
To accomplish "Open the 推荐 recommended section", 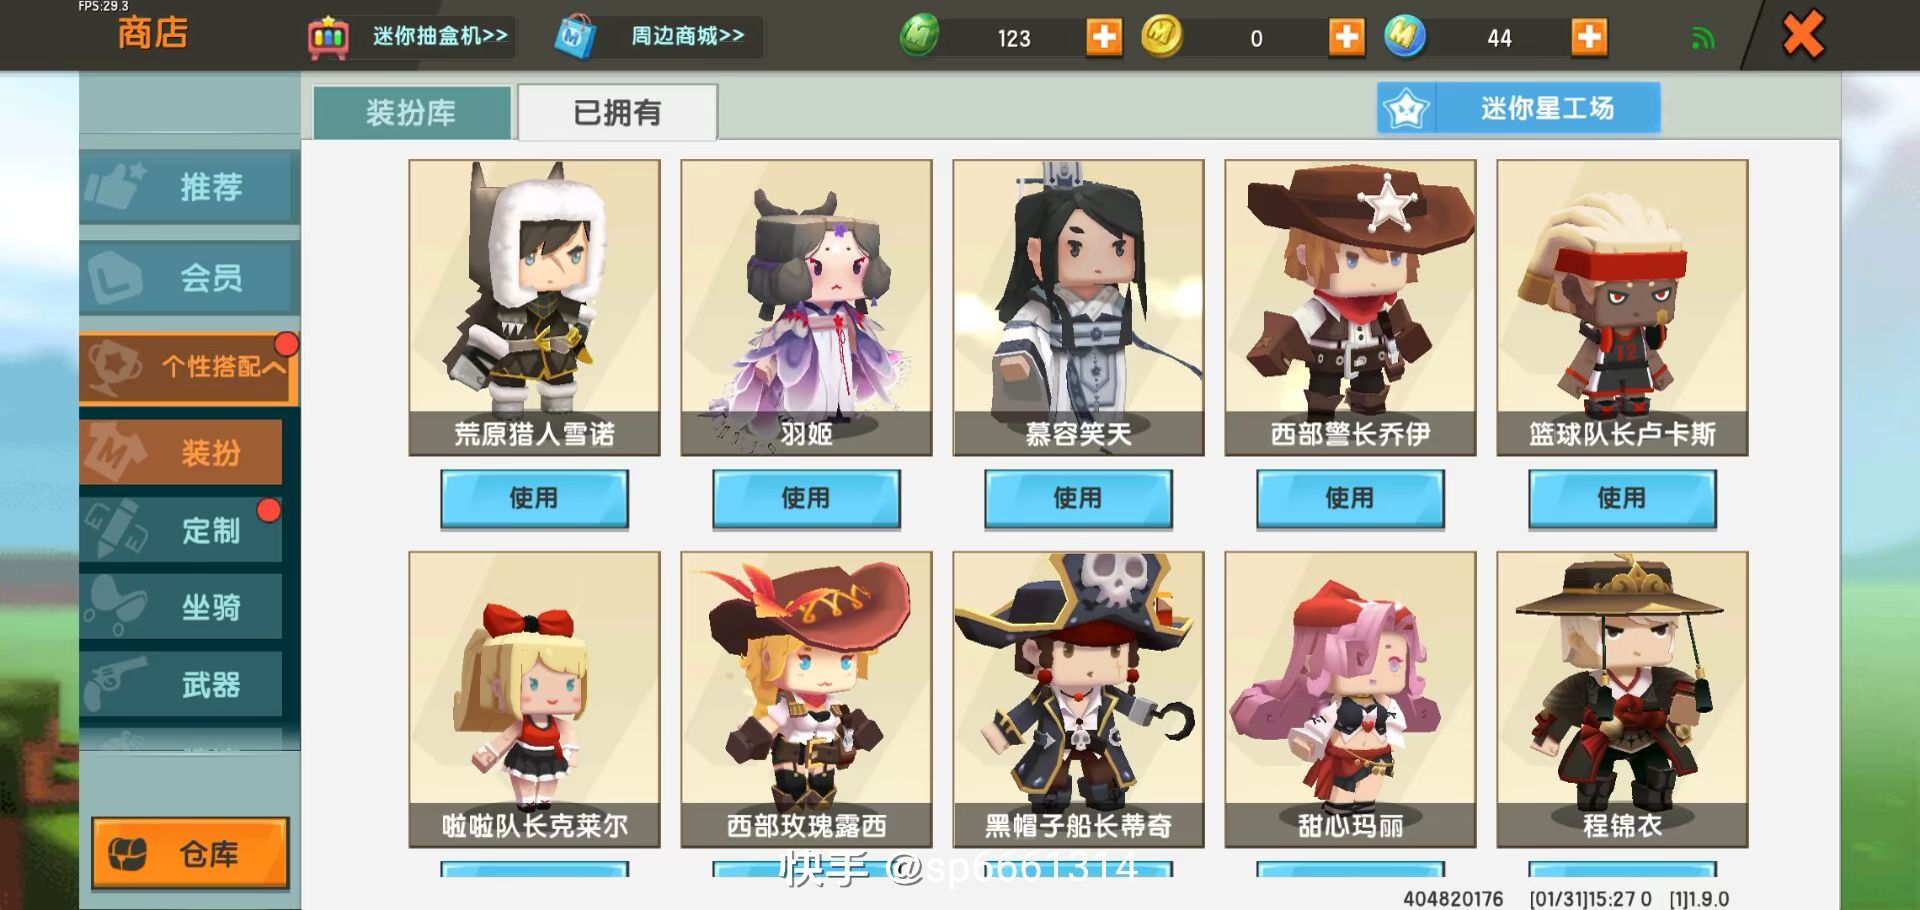I will tap(189, 187).
